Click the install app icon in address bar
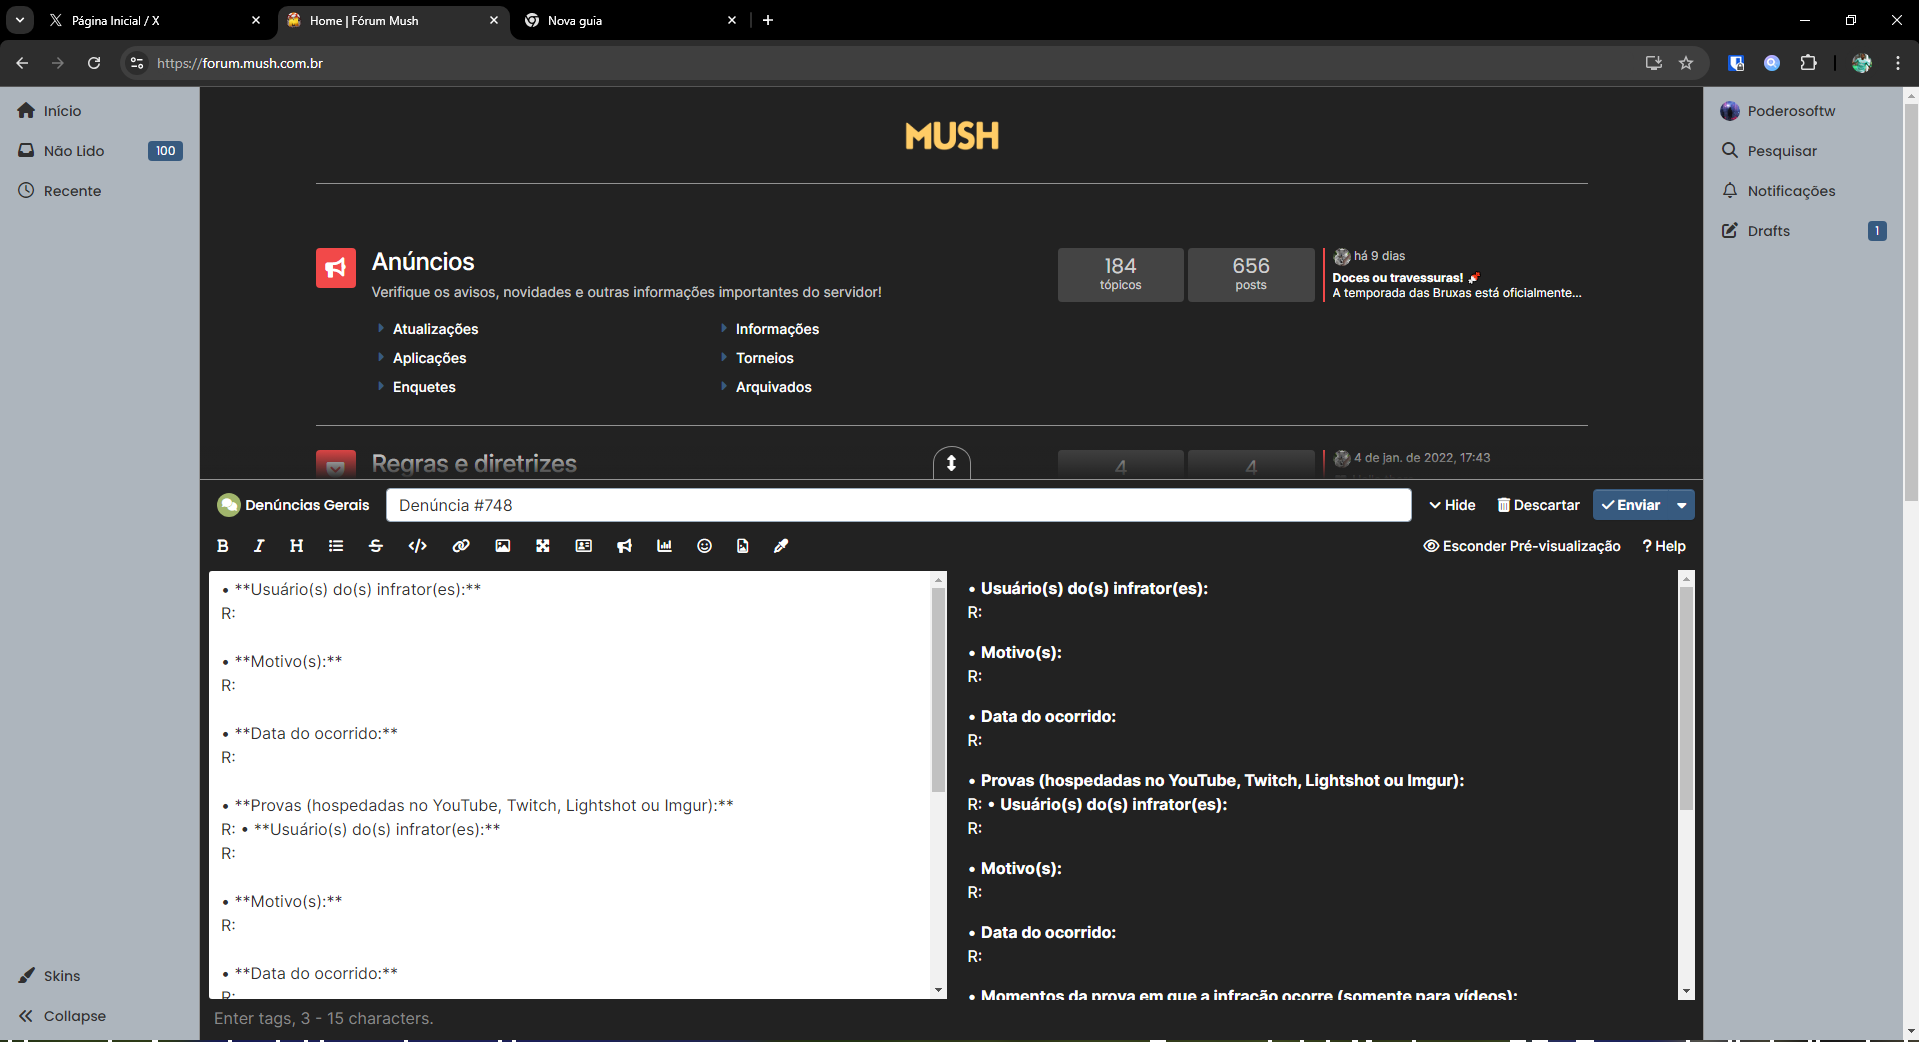Image resolution: width=1919 pixels, height=1042 pixels. (x=1654, y=63)
